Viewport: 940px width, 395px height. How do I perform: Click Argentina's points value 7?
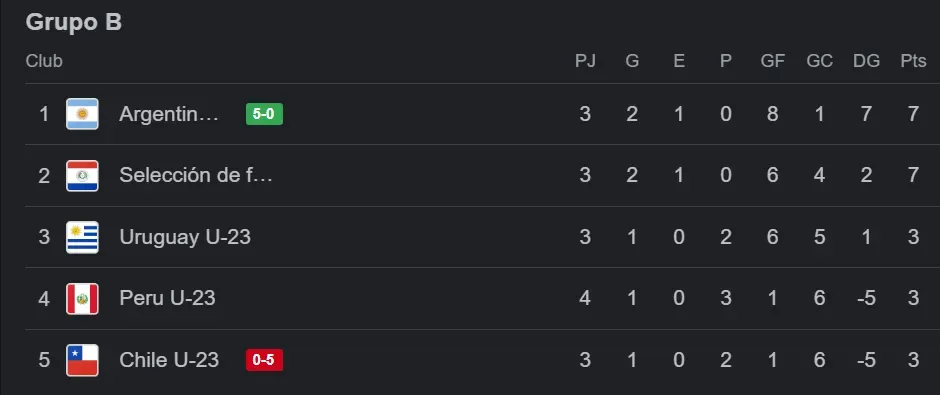pos(913,114)
